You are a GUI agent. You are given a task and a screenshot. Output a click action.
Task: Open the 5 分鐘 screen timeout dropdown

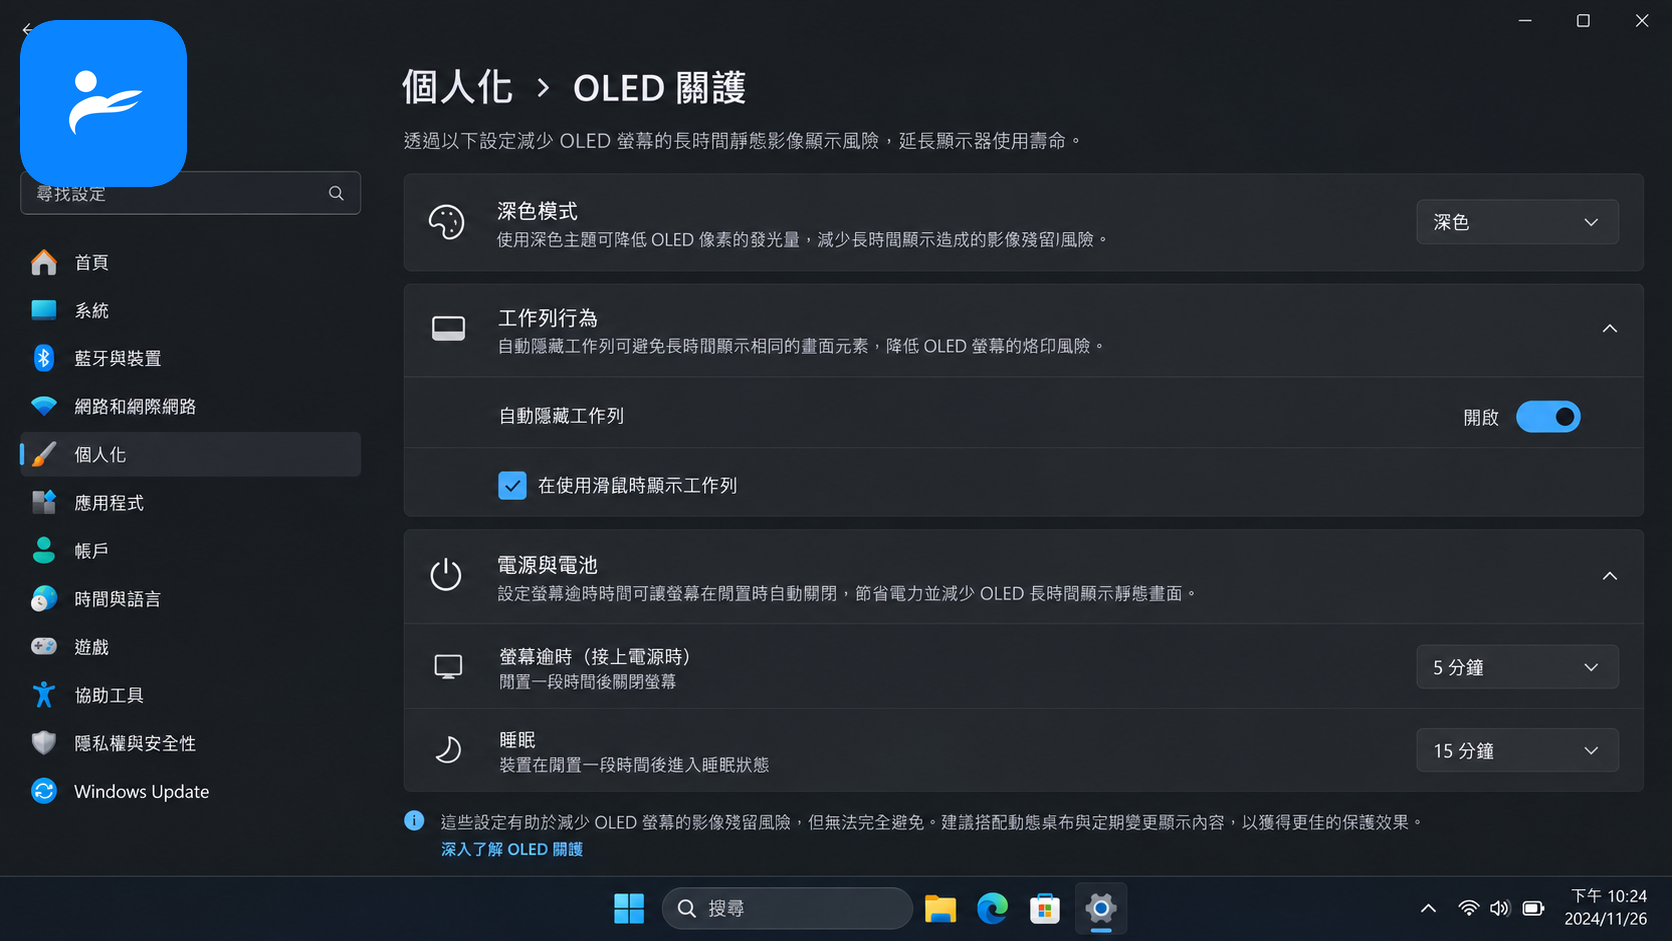coord(1517,667)
